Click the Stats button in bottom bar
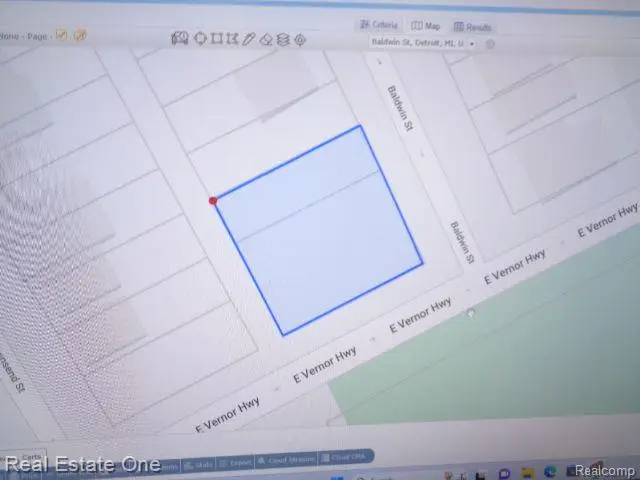This screenshot has width=640, height=480. click(x=198, y=465)
